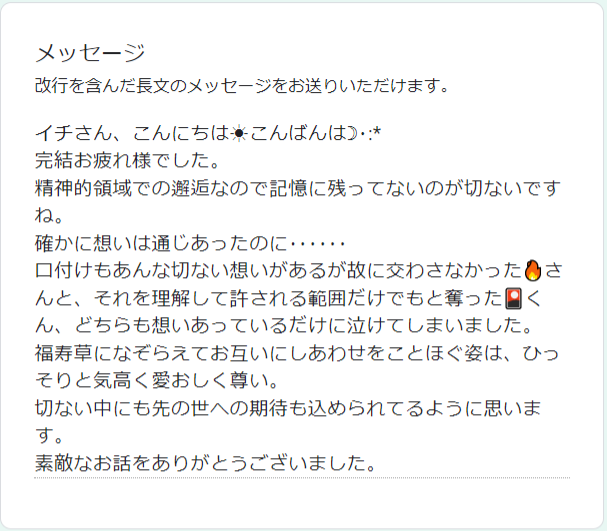Click the sentence beginning 精神的領域での邂逅
Viewport: 607px width, 531px height.
[297, 202]
